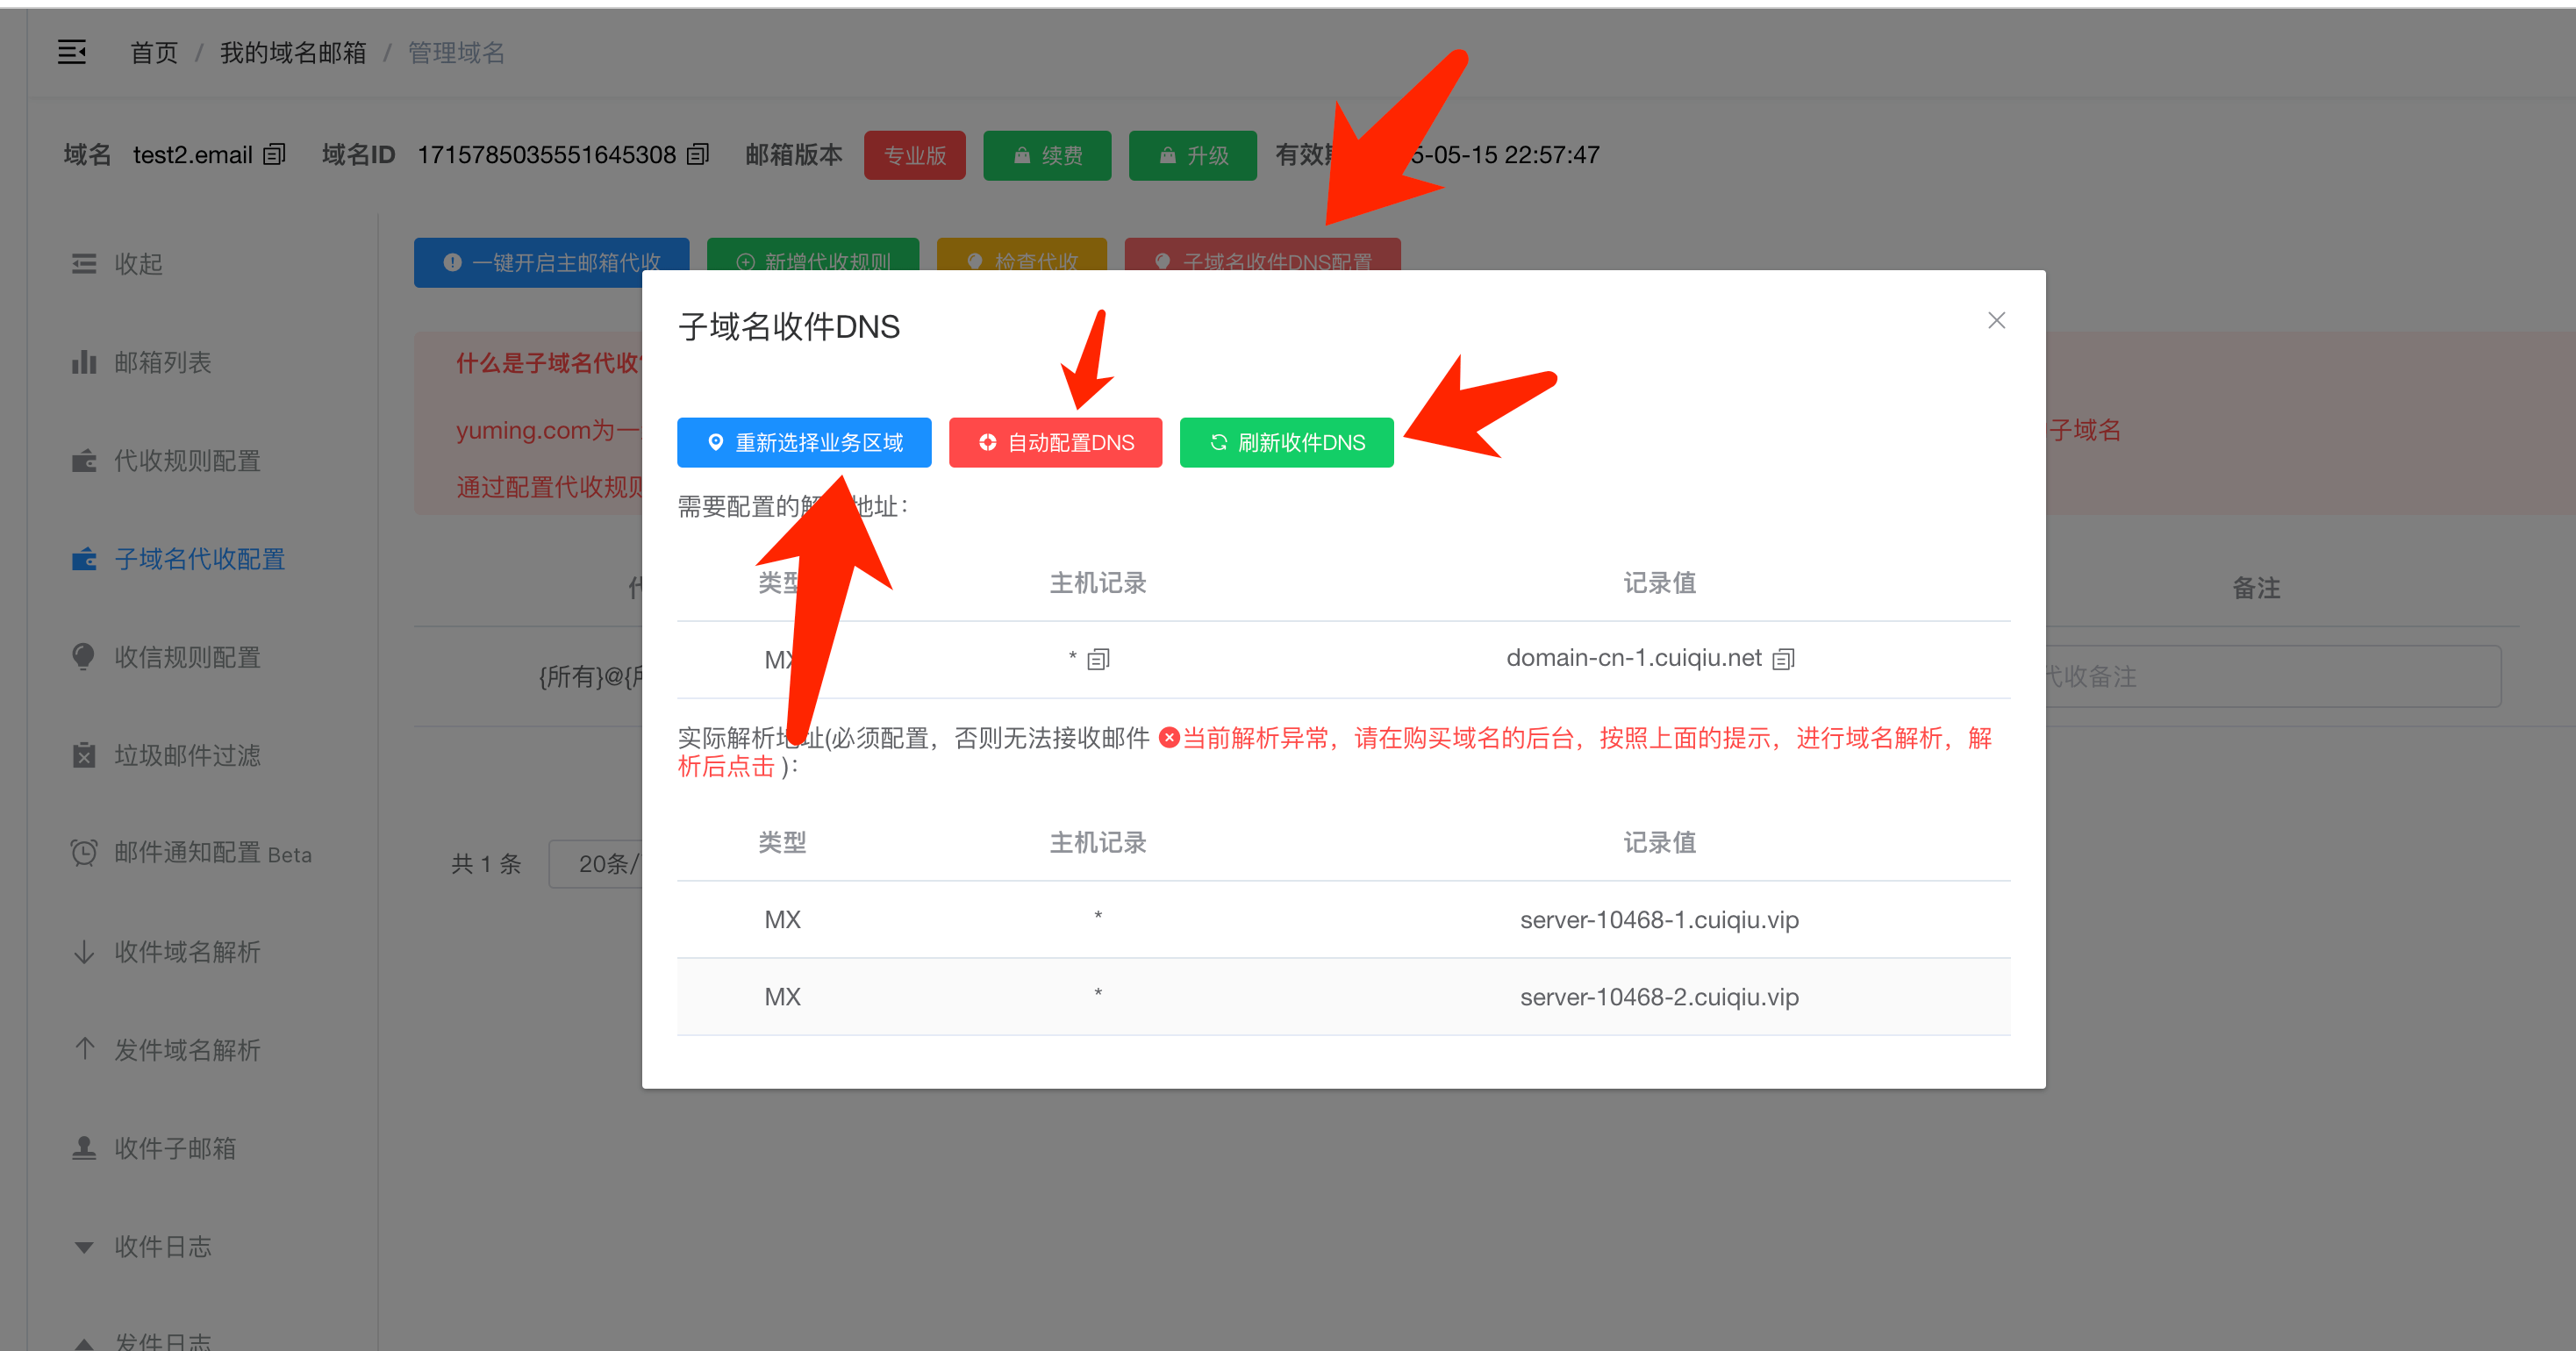Viewport: 2576px width, 1351px height.
Task: Copy the domain ID number
Action: (698, 154)
